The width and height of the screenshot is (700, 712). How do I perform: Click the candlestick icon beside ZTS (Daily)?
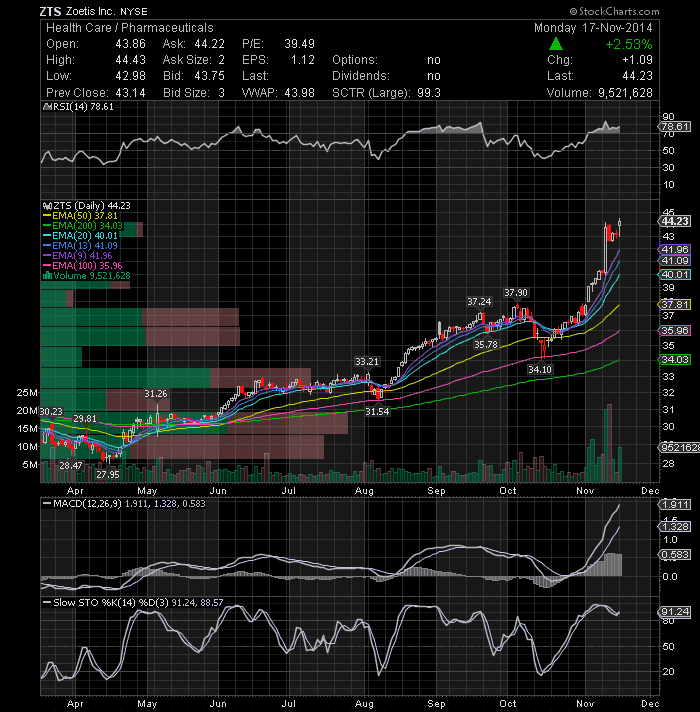point(47,206)
